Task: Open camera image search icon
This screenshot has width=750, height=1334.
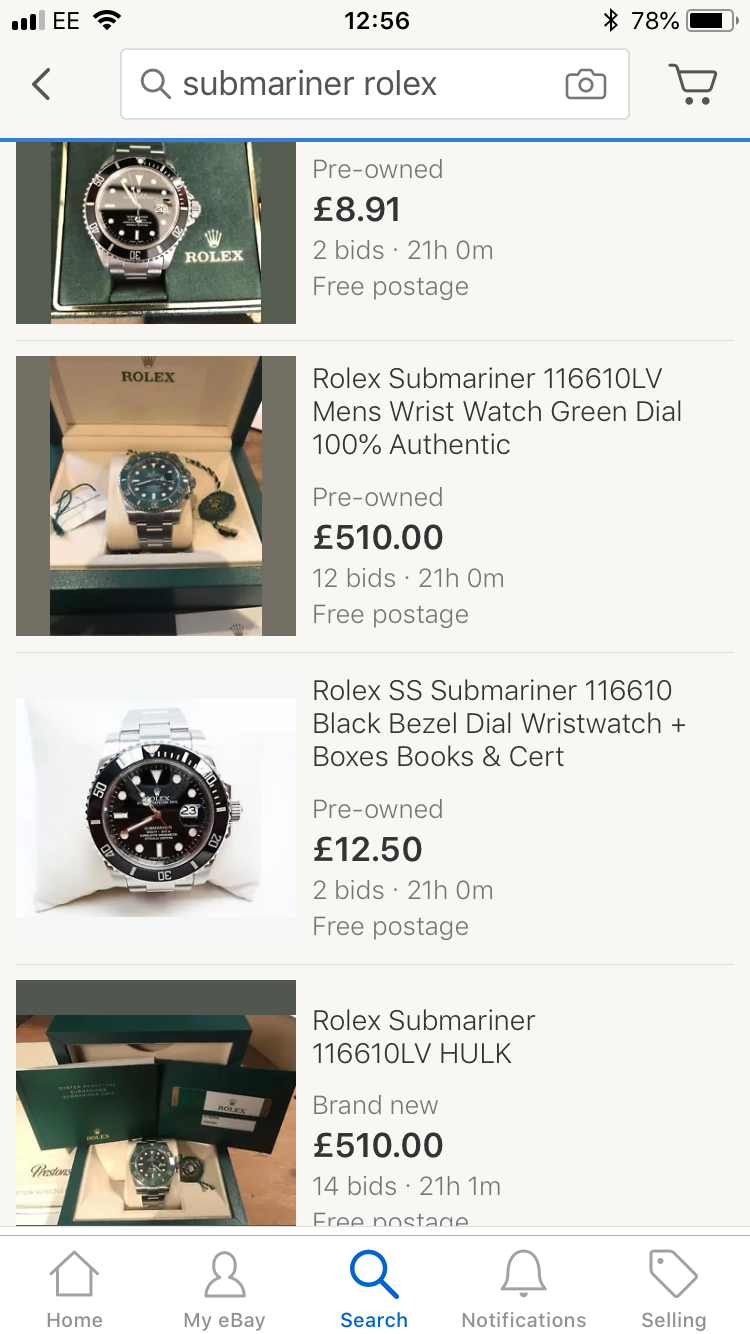Action: [x=585, y=84]
